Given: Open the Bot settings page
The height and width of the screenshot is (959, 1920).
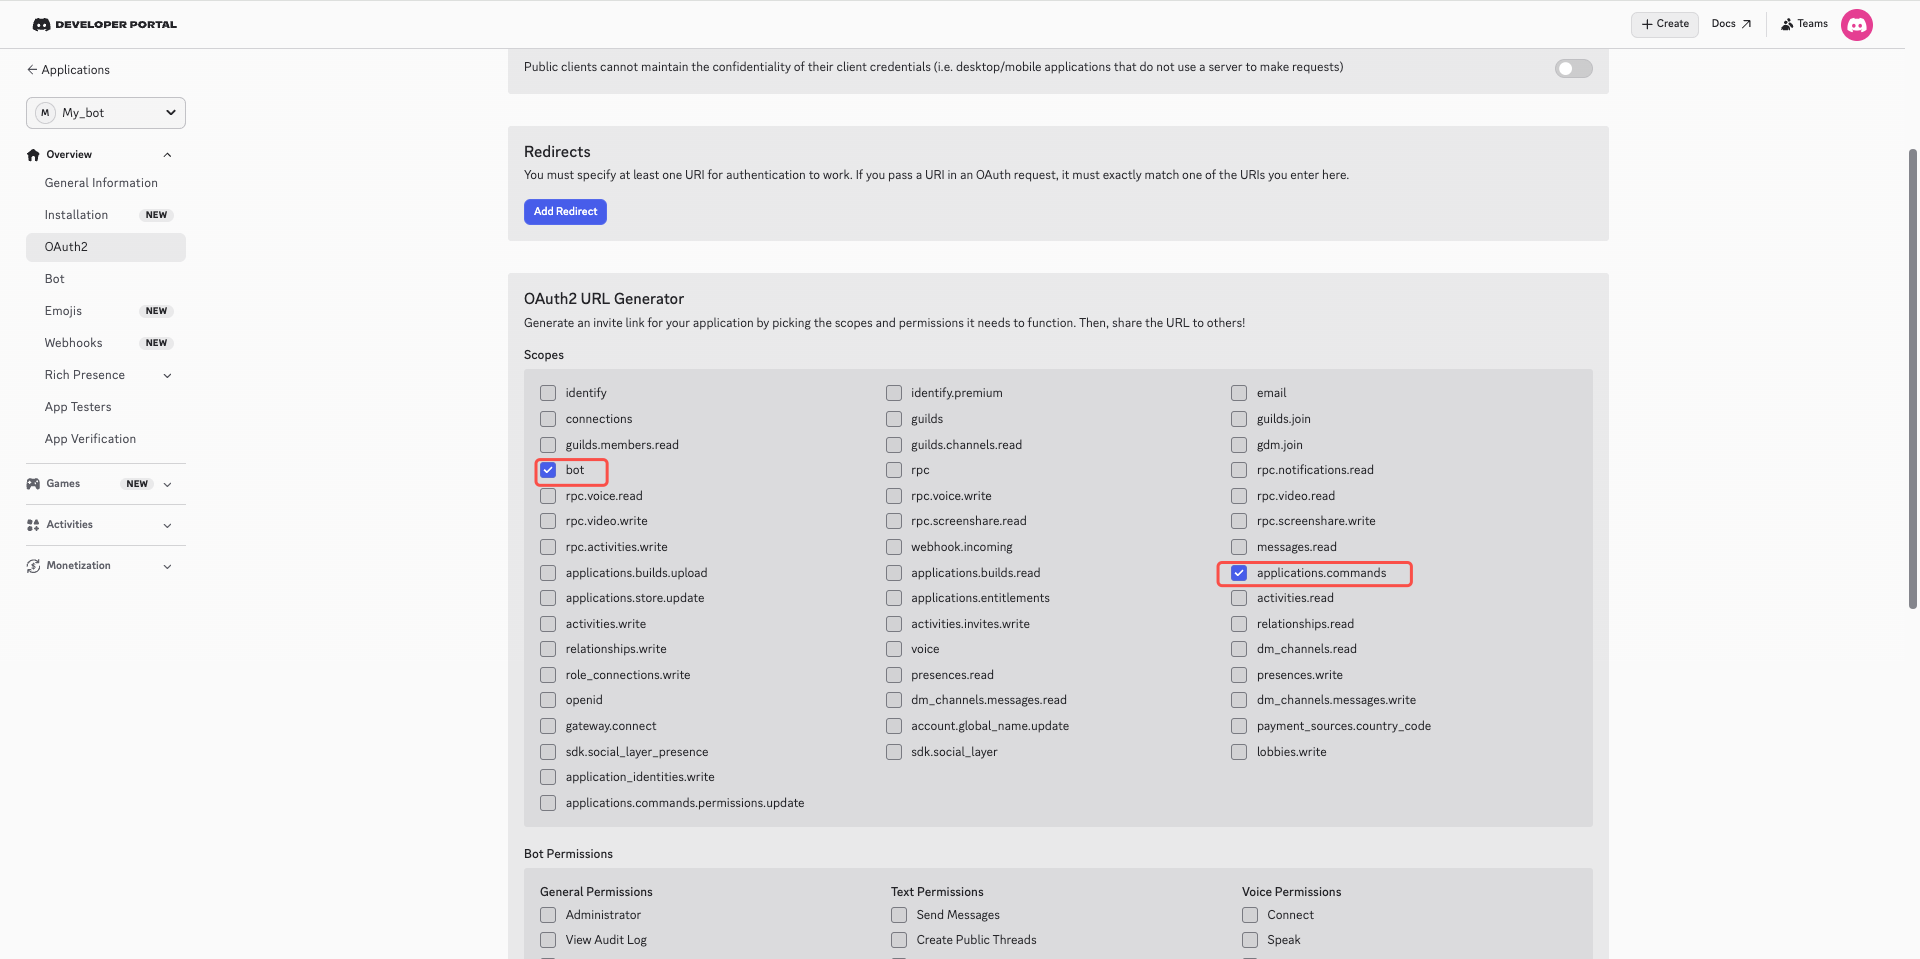Looking at the screenshot, I should tap(55, 279).
